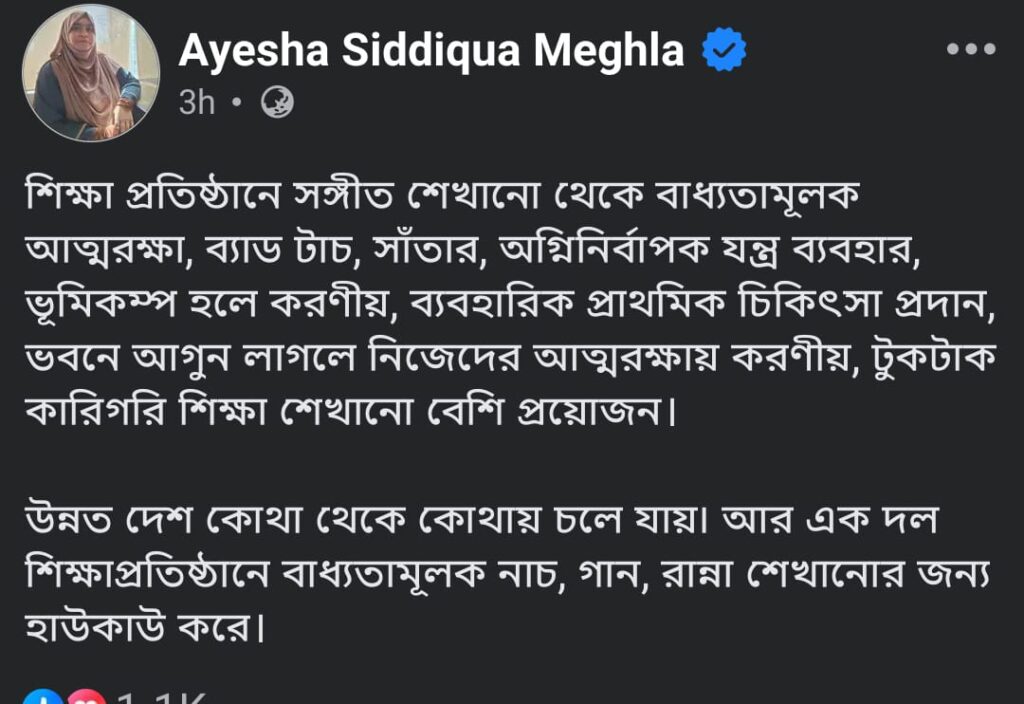Click the dot separator beside 3h
The image size is (1024, 704).
pos(236,102)
